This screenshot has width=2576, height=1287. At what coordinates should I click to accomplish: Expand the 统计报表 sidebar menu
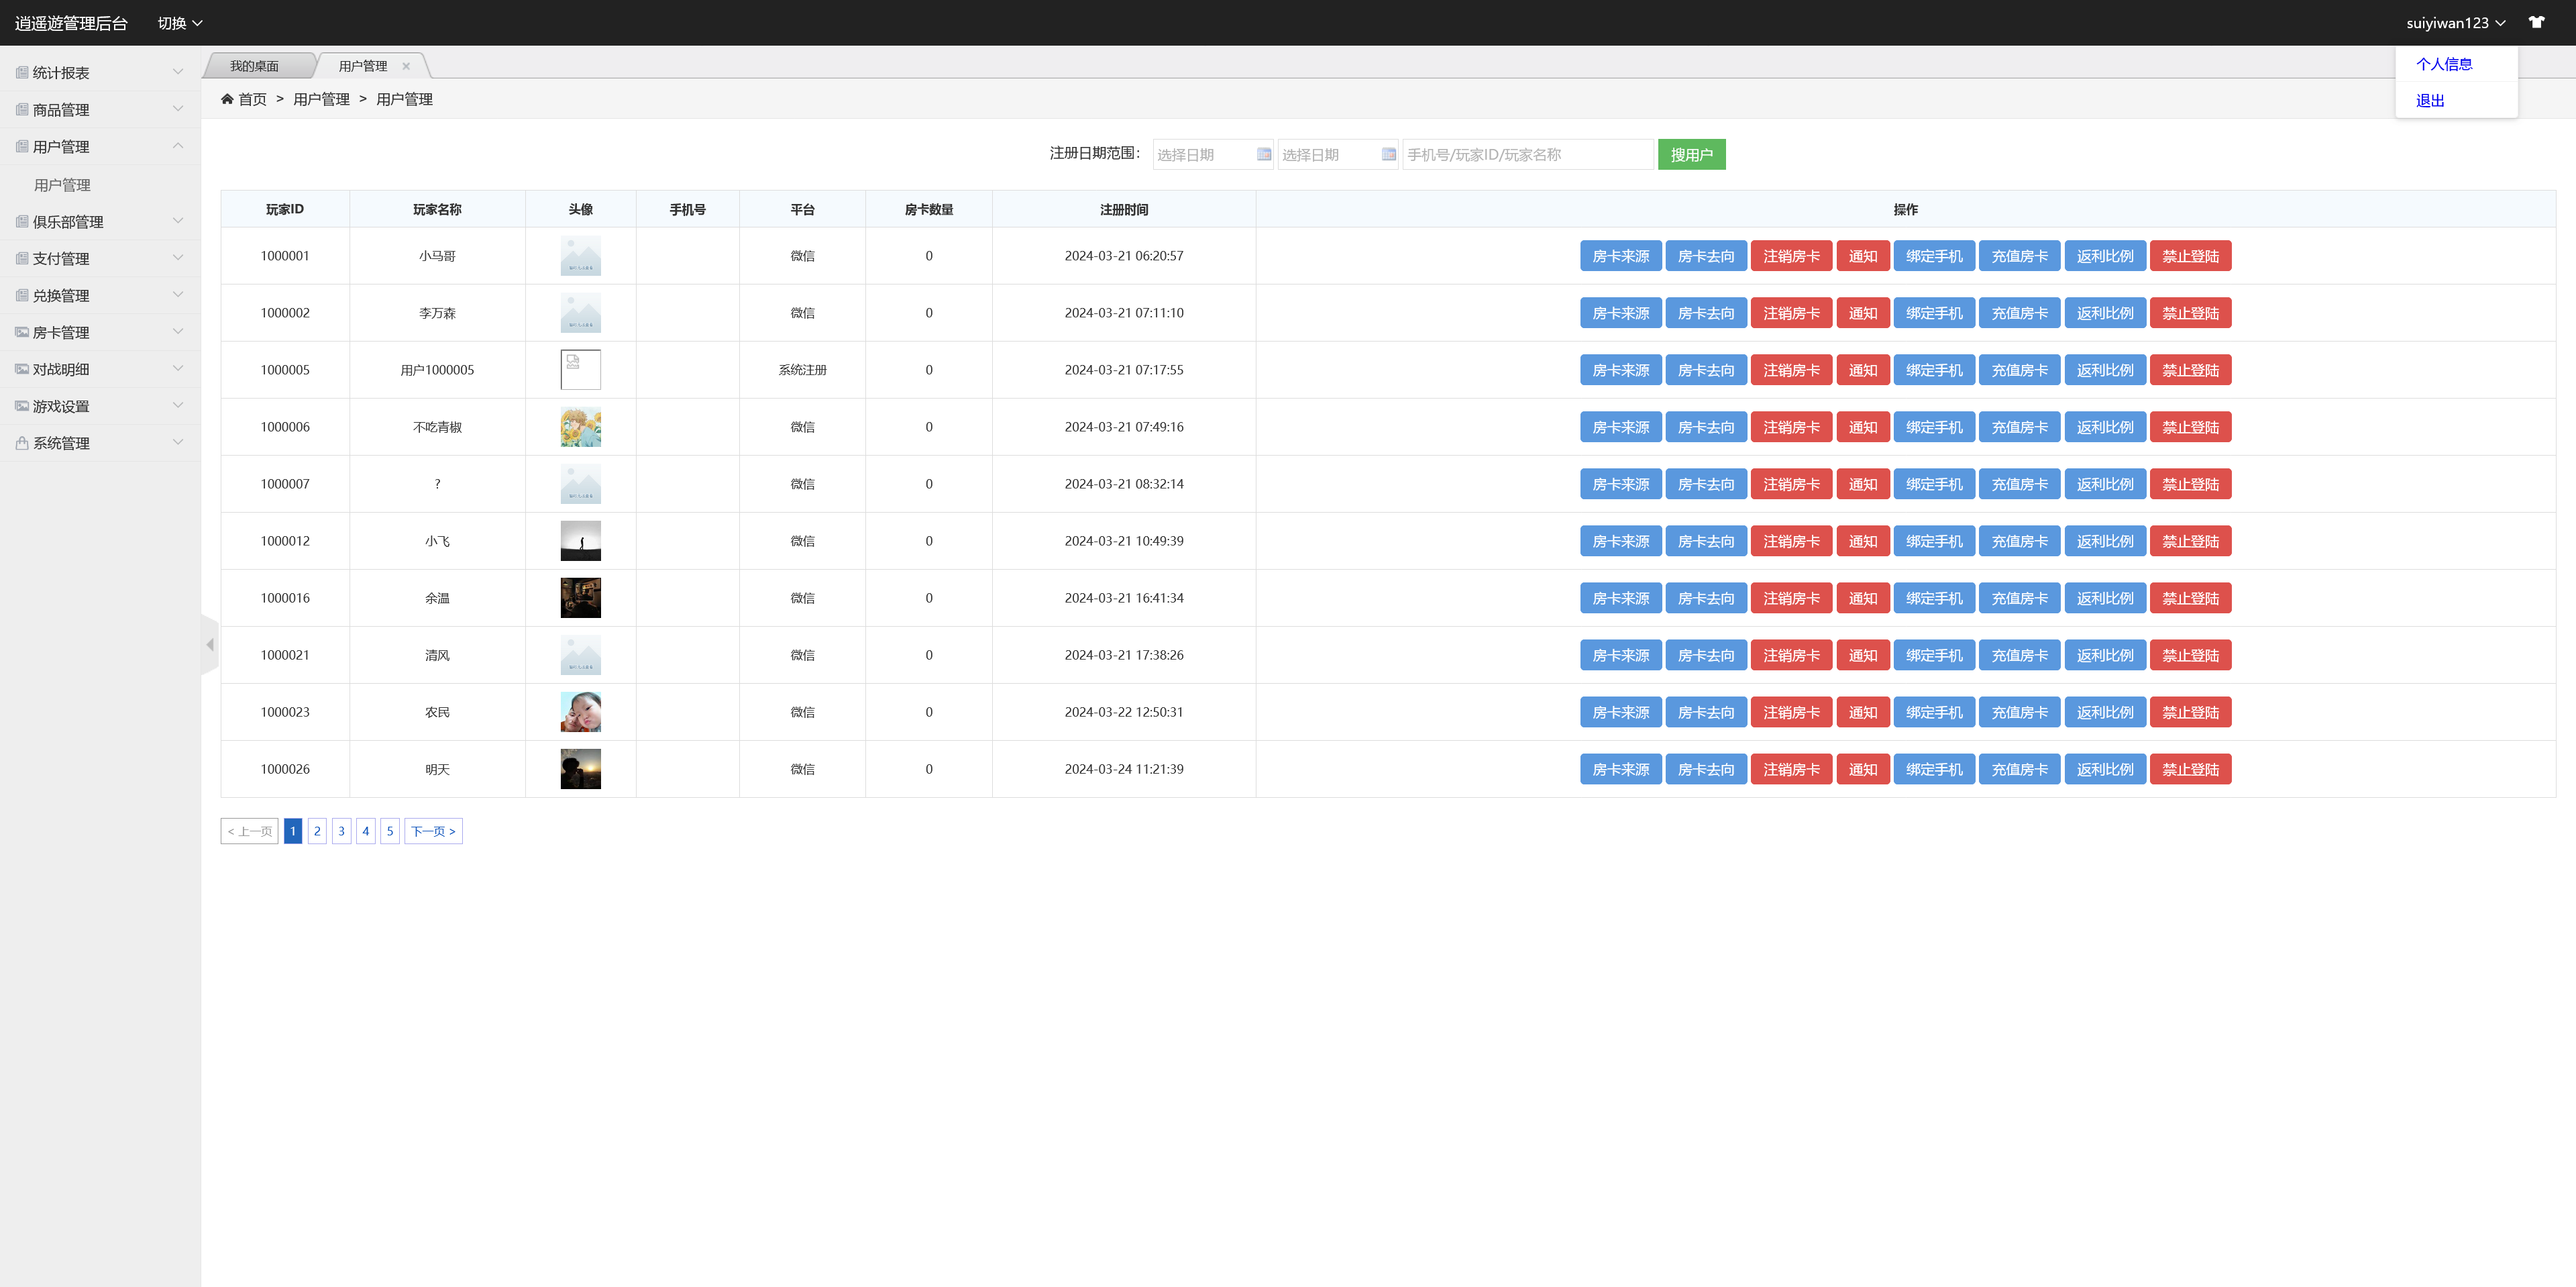[100, 72]
